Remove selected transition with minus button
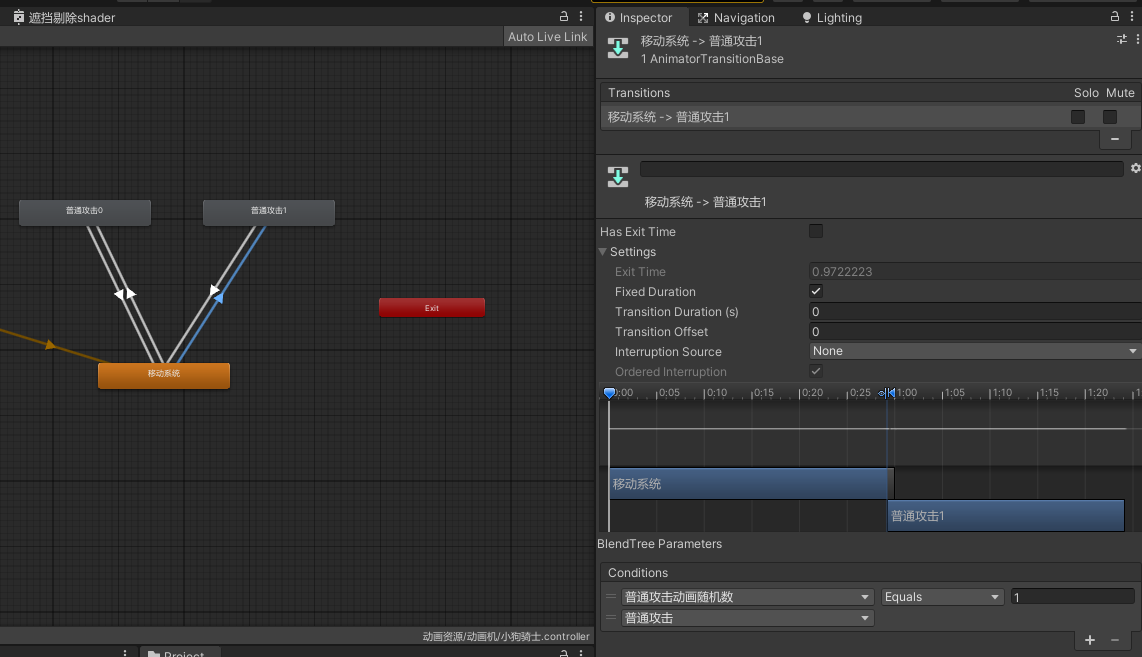The height and width of the screenshot is (657, 1142). click(x=1114, y=139)
